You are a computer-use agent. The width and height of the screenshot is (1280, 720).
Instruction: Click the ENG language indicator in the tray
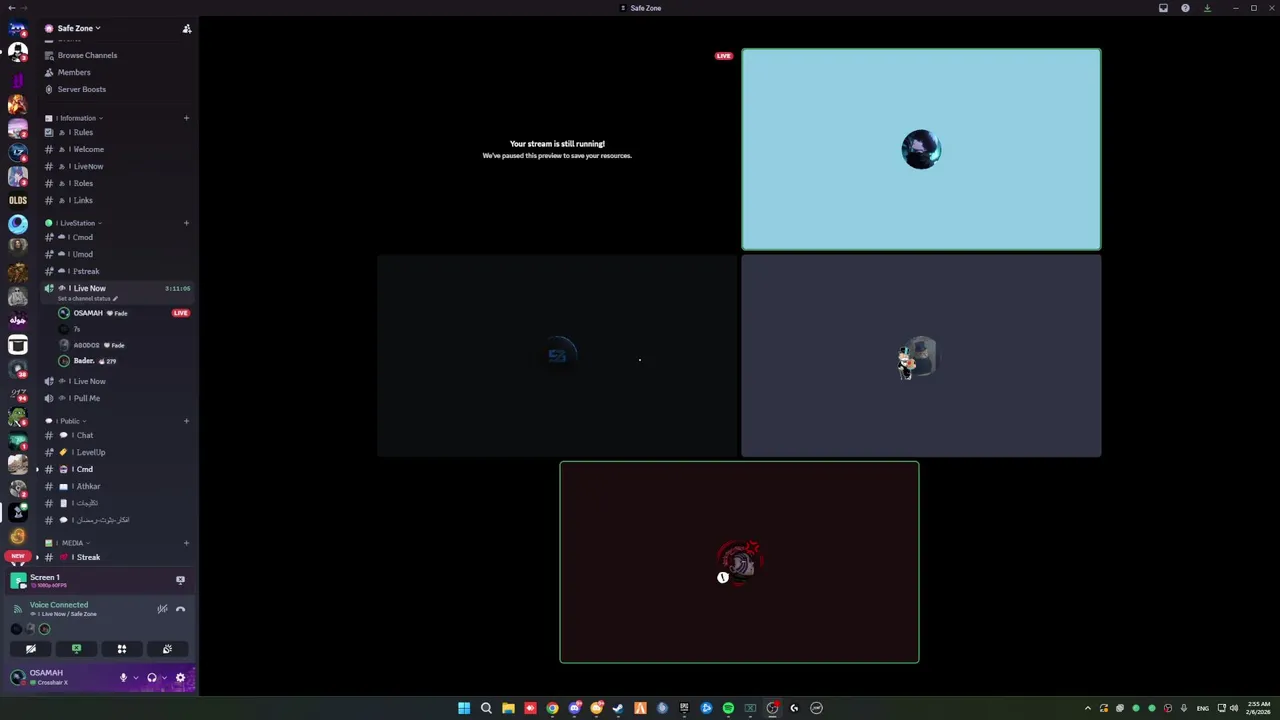1203,708
